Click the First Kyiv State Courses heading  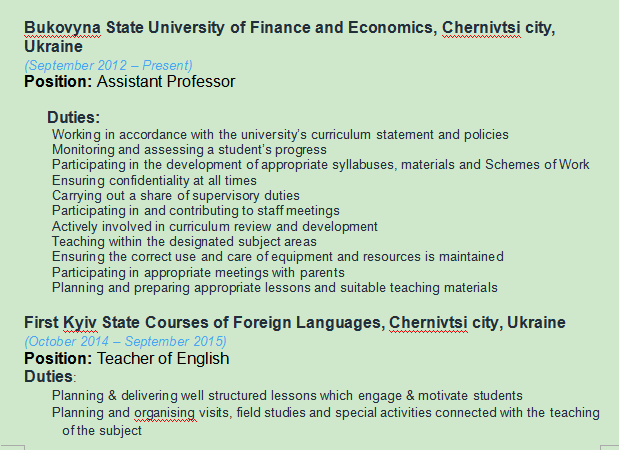click(295, 323)
